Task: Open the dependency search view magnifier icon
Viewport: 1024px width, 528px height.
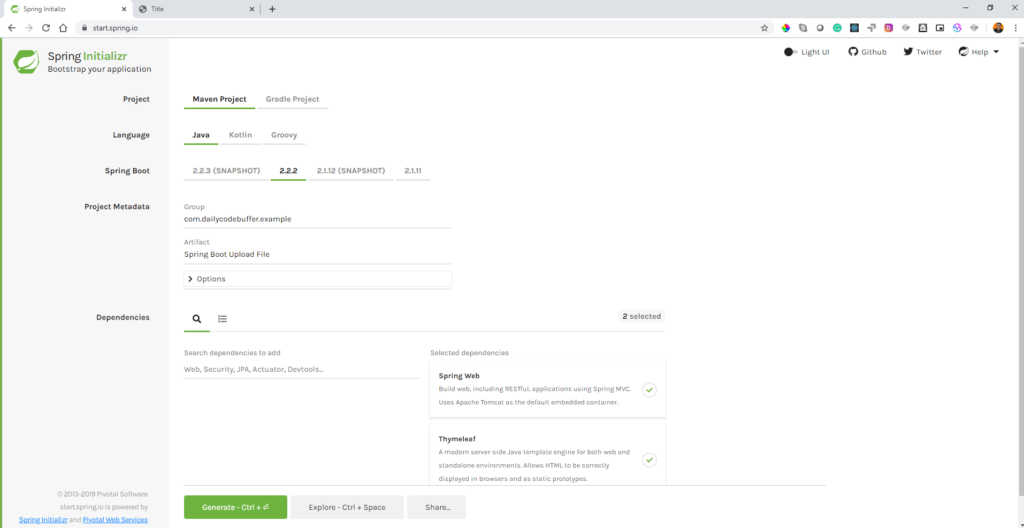Action: pos(197,319)
